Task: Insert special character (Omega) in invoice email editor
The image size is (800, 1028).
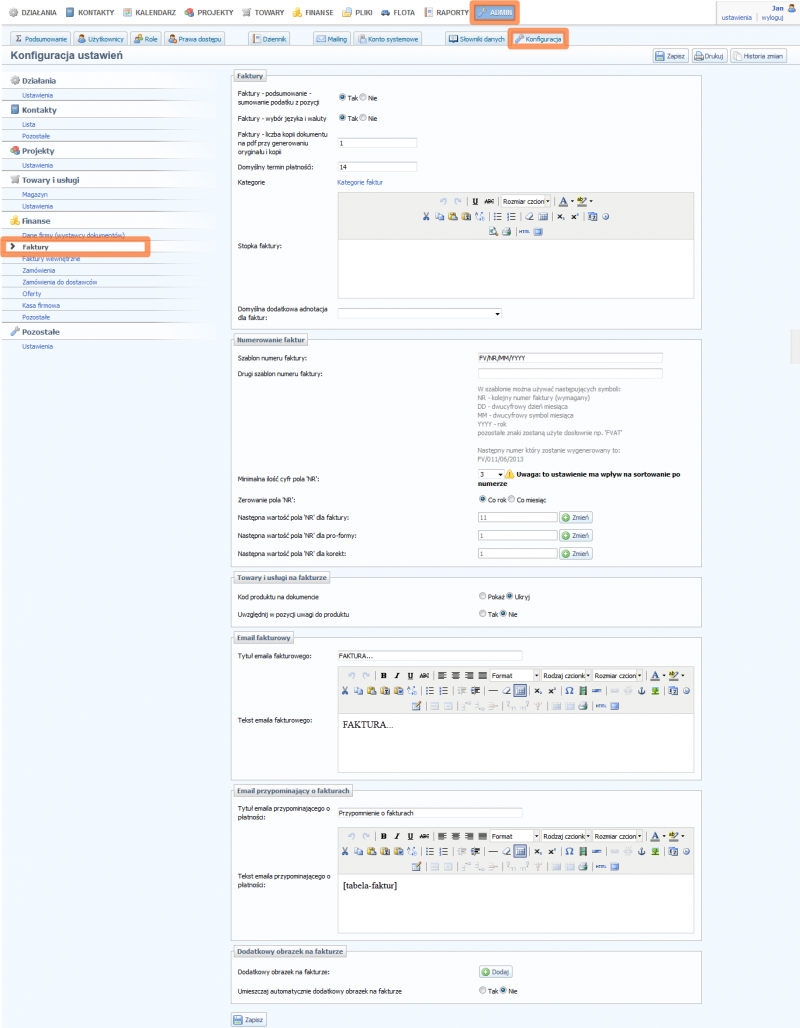Action: 568,690
